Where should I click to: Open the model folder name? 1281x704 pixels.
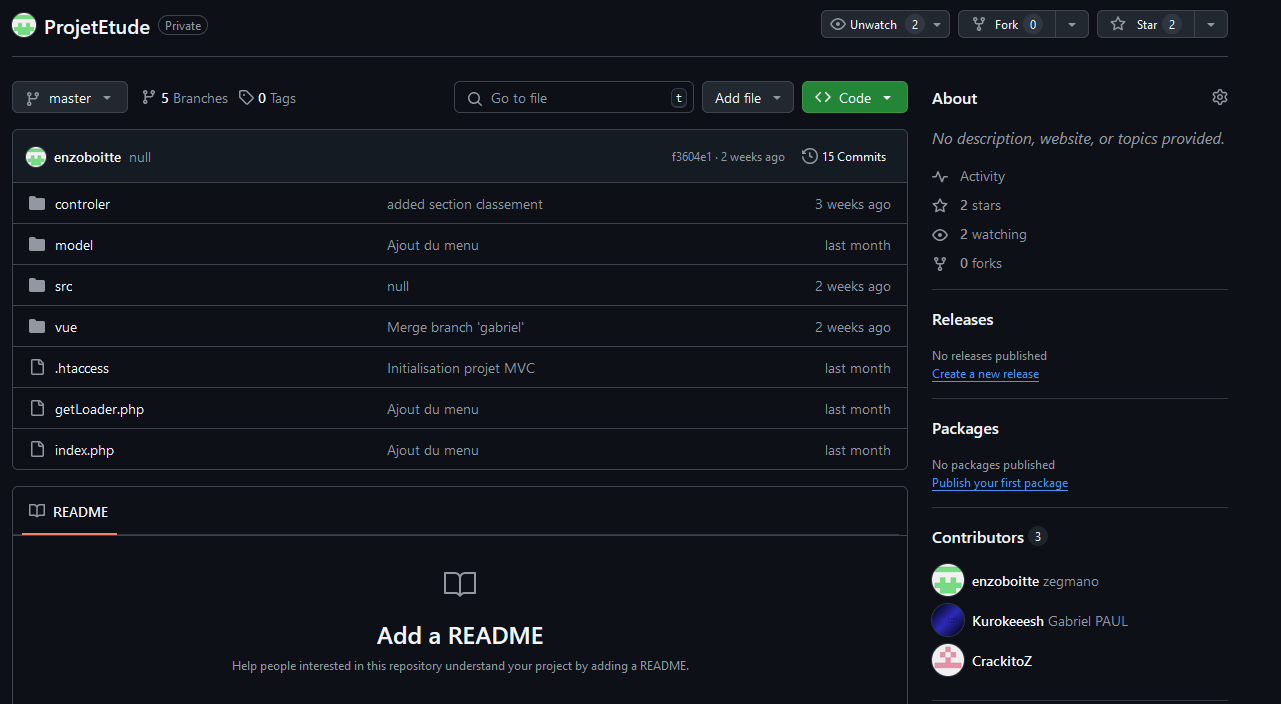pos(74,245)
